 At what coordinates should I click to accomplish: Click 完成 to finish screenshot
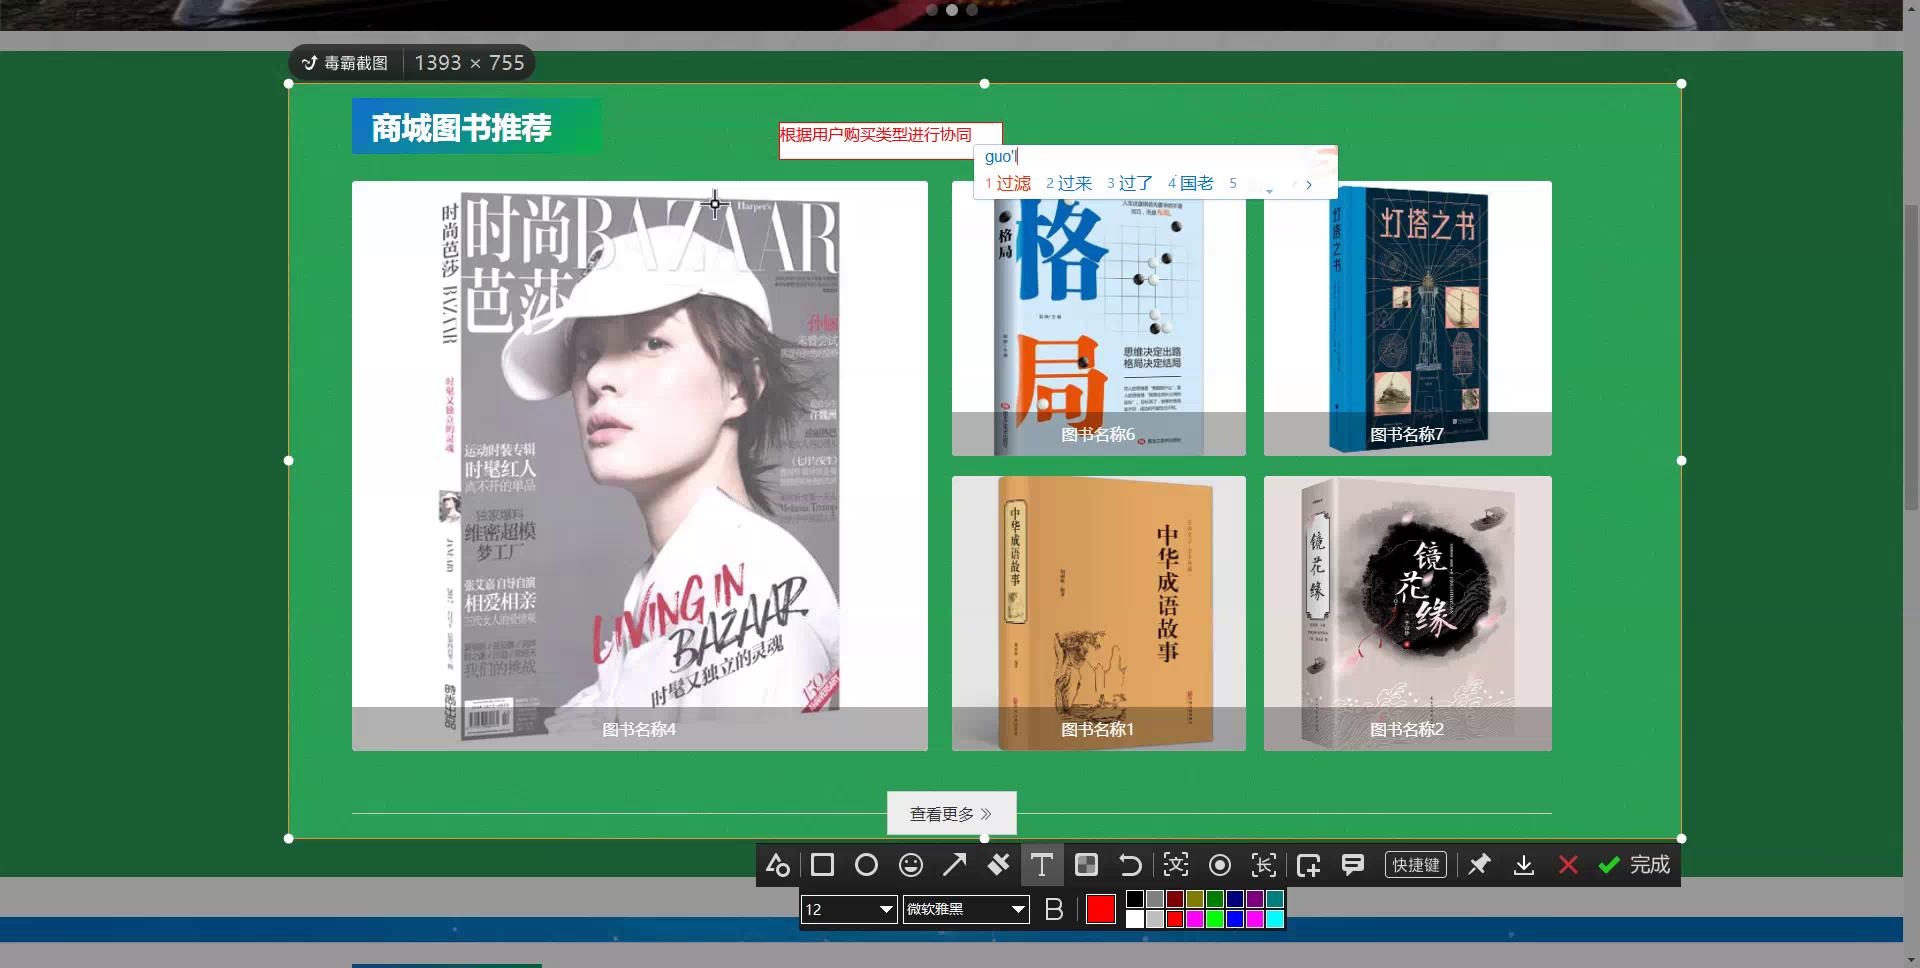coord(1633,865)
